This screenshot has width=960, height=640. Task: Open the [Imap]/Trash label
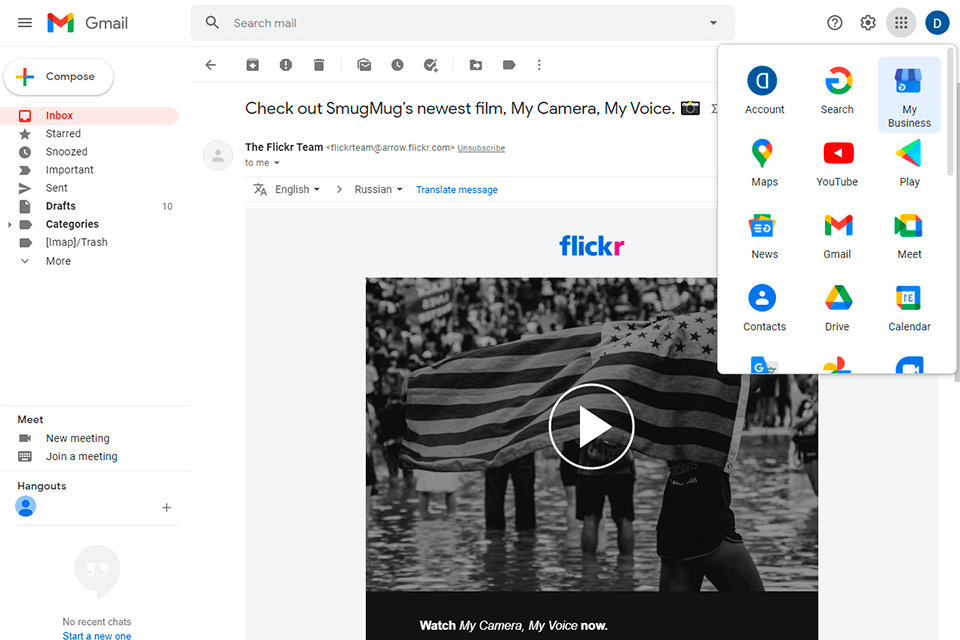[89, 242]
